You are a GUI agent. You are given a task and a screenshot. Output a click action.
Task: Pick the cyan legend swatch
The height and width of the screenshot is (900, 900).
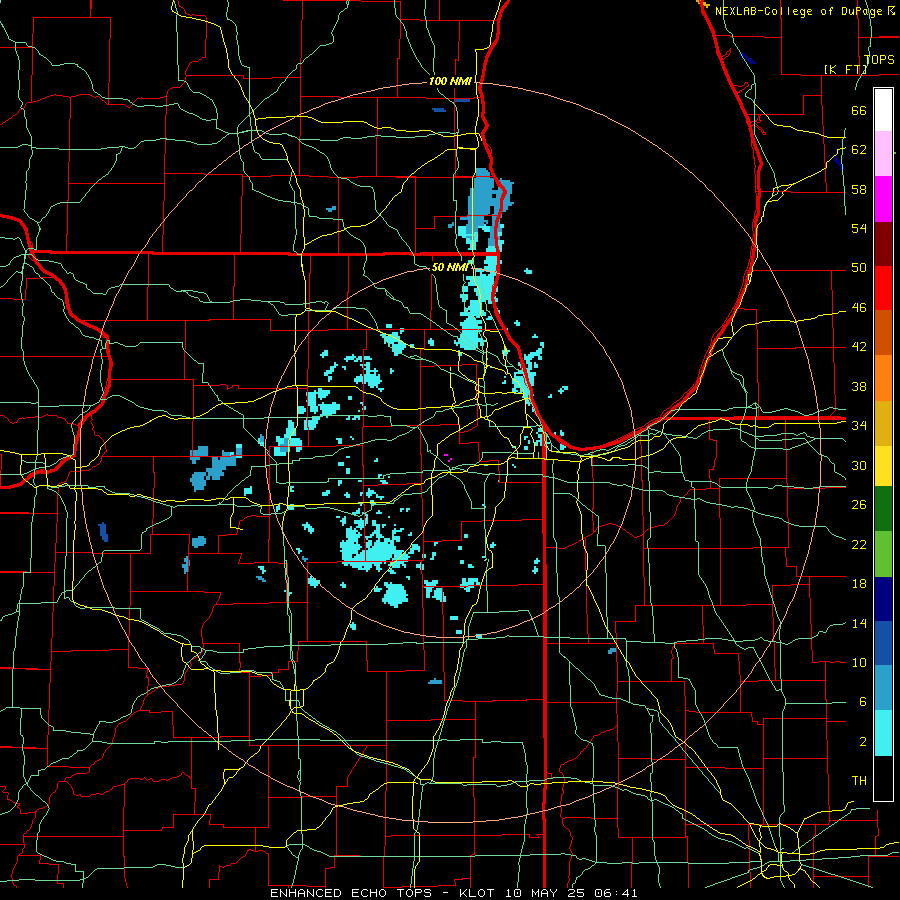(883, 733)
